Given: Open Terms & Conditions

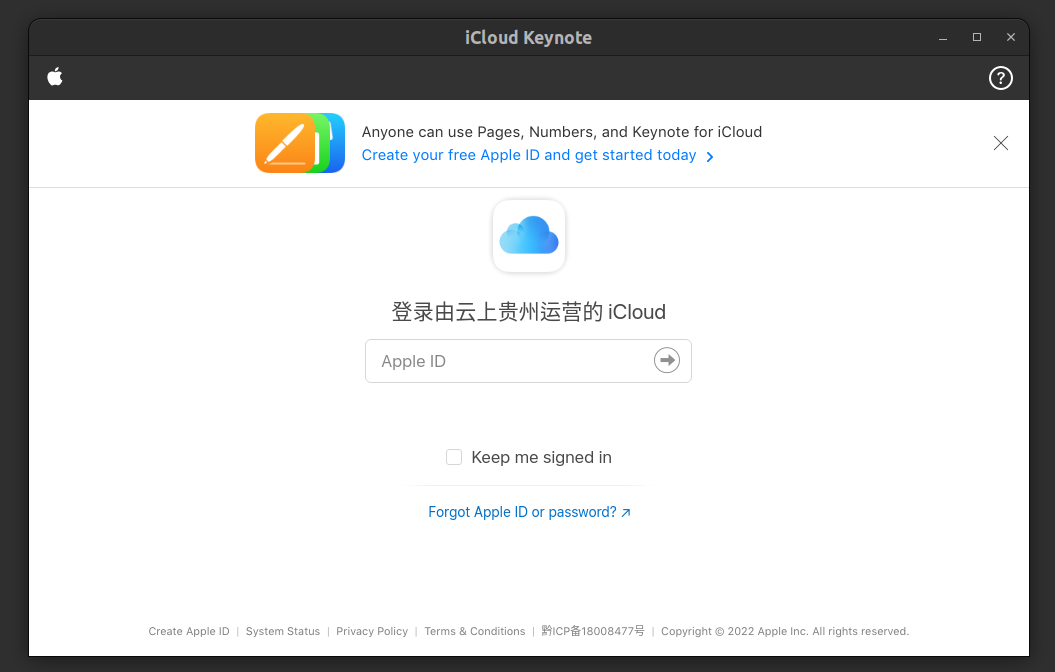Looking at the screenshot, I should point(474,631).
